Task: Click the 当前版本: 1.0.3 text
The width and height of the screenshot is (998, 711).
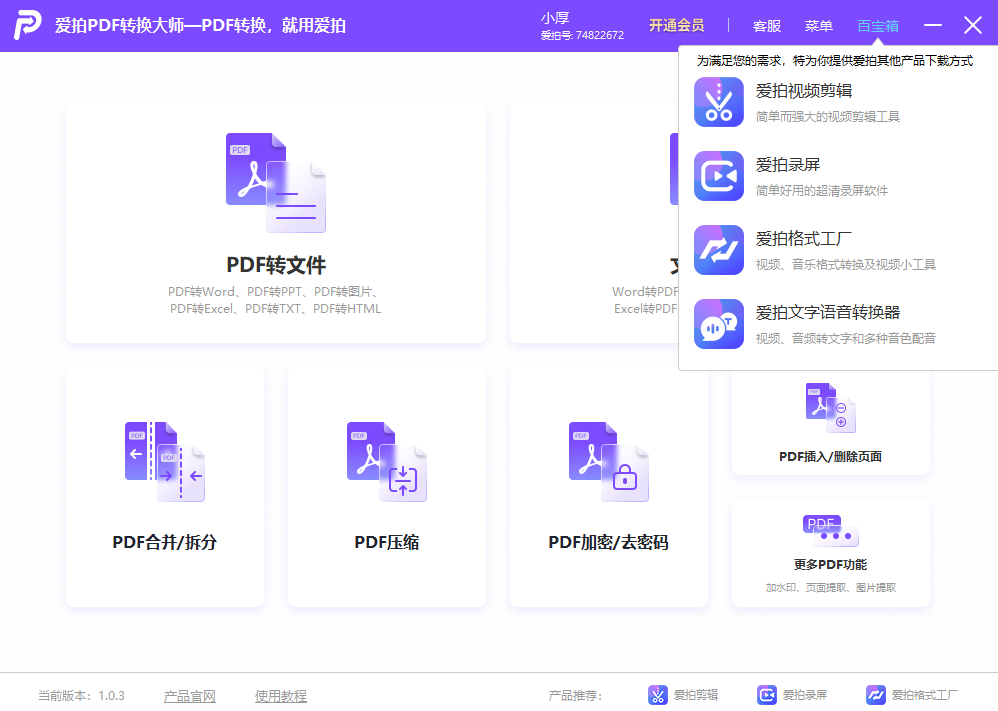Action: coord(81,696)
